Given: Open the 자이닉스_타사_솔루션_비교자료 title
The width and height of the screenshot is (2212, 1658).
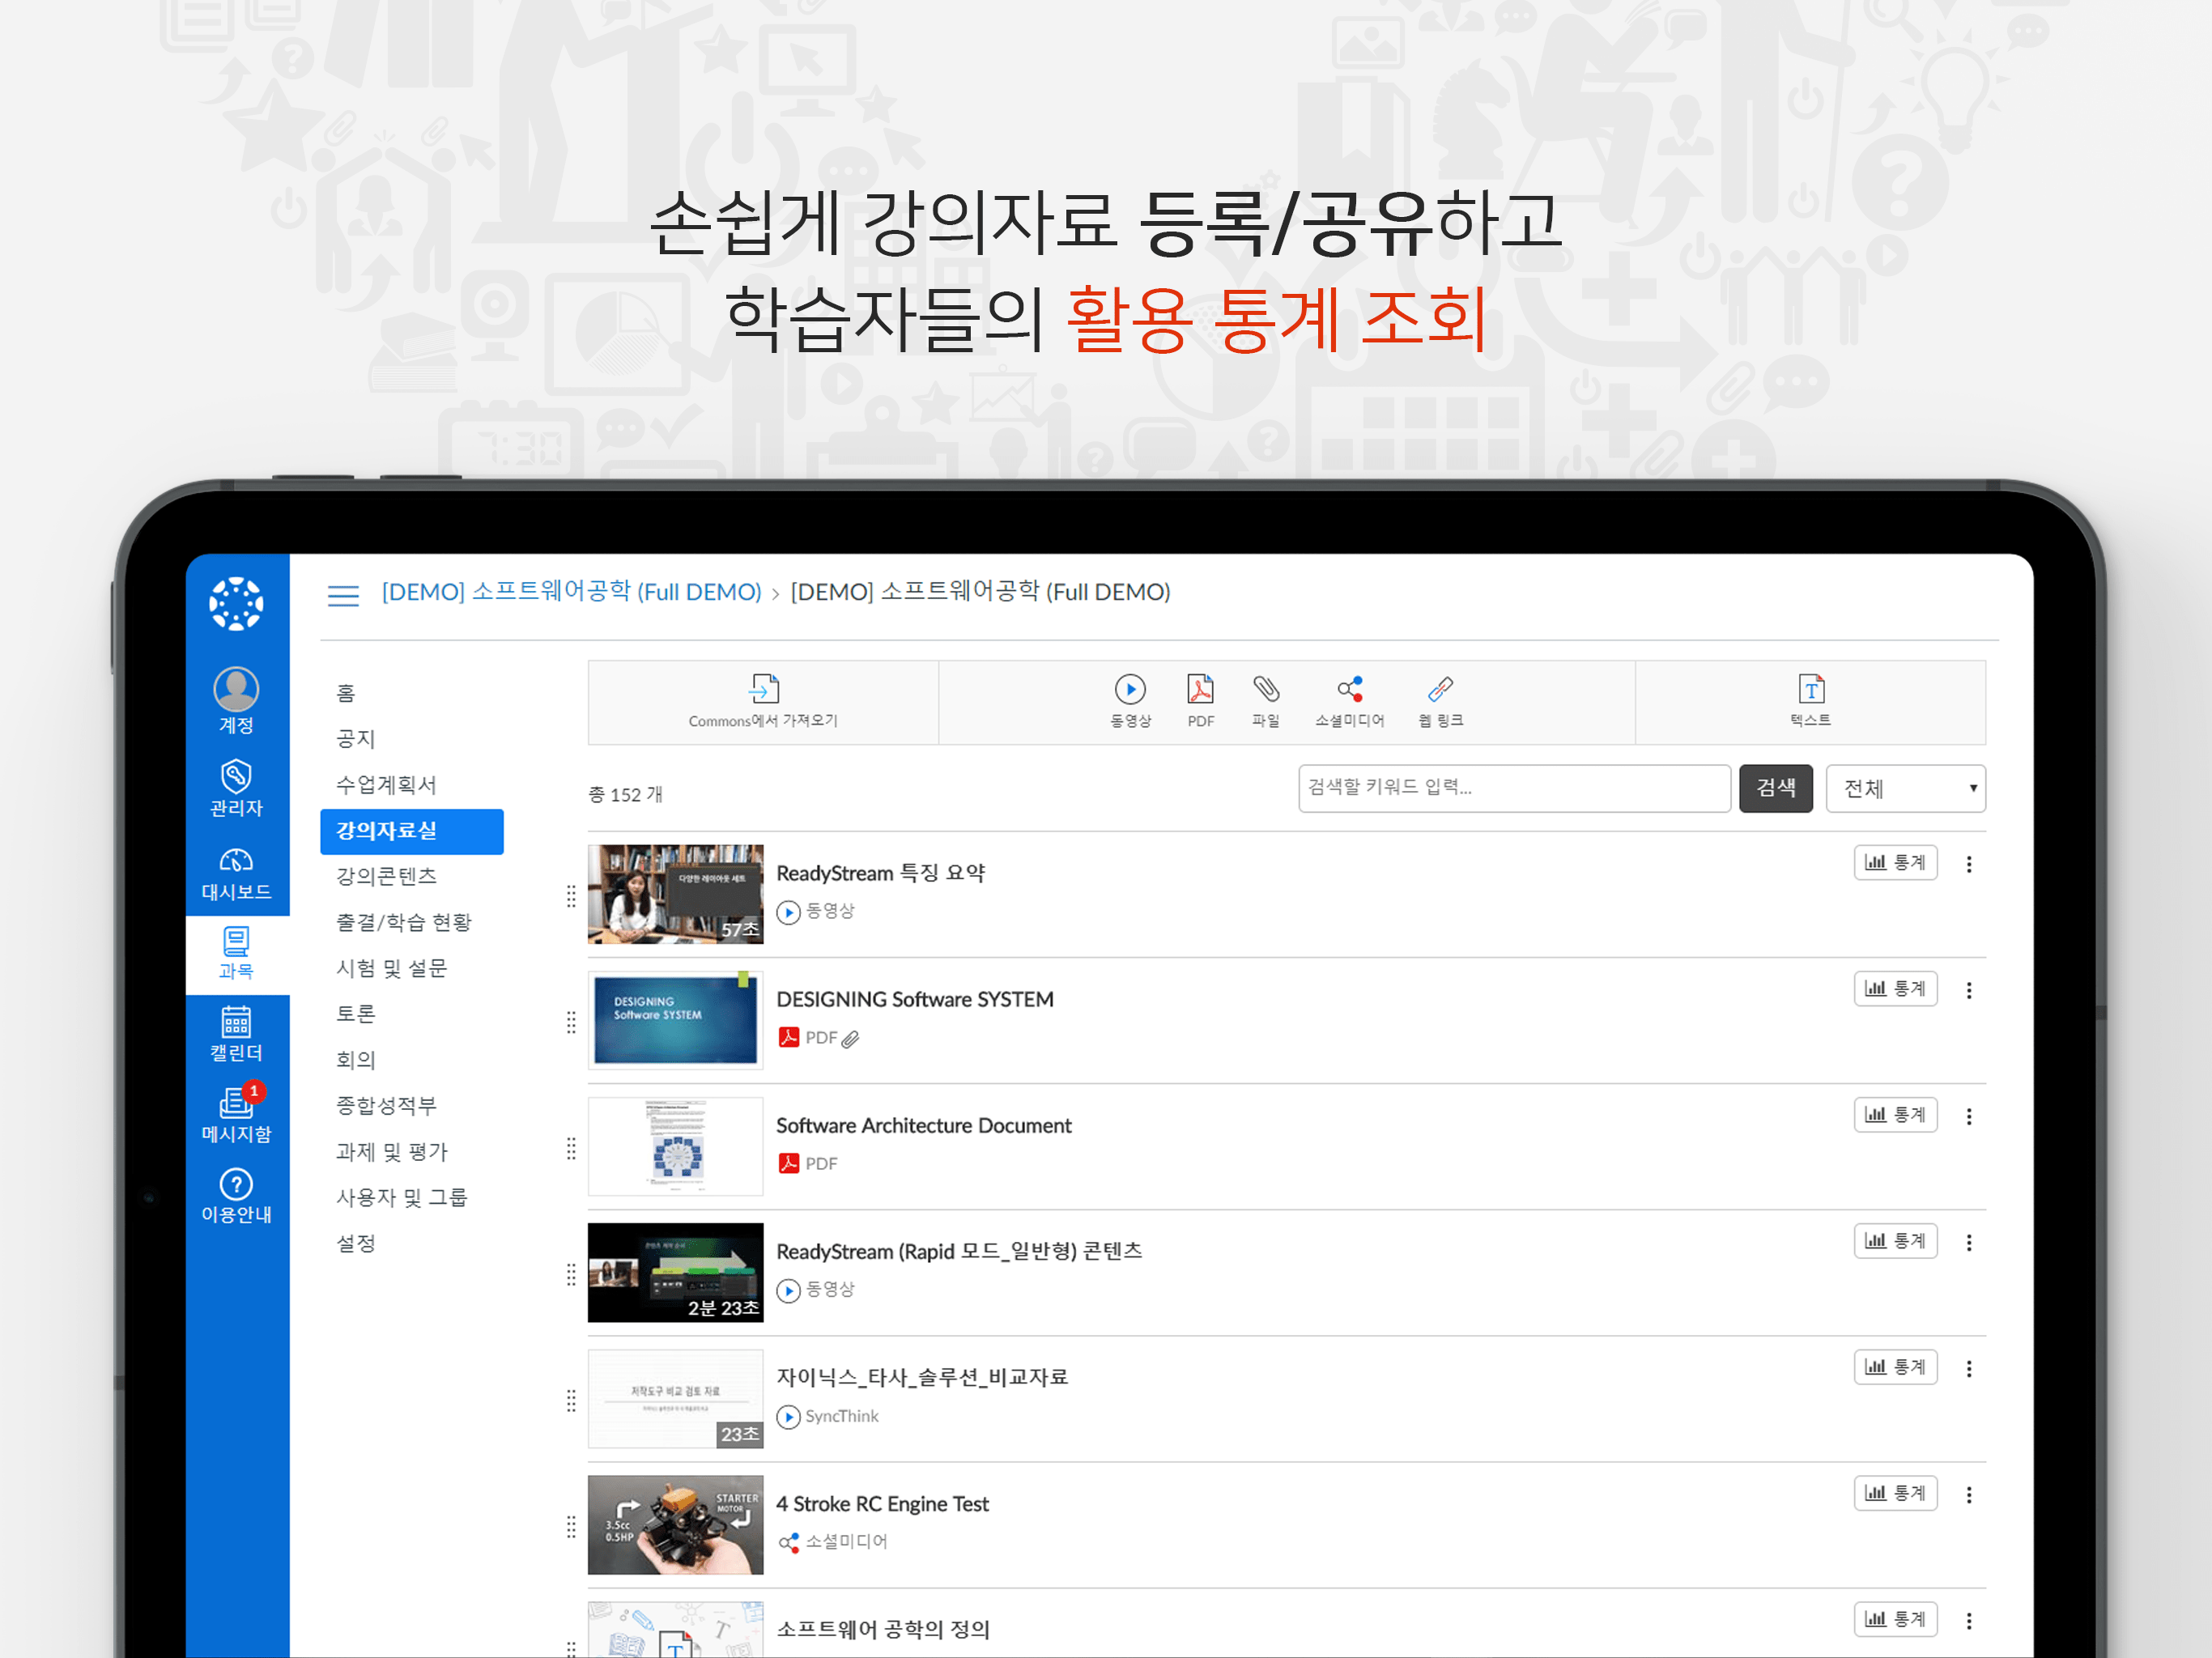Looking at the screenshot, I should pyautogui.click(x=922, y=1377).
